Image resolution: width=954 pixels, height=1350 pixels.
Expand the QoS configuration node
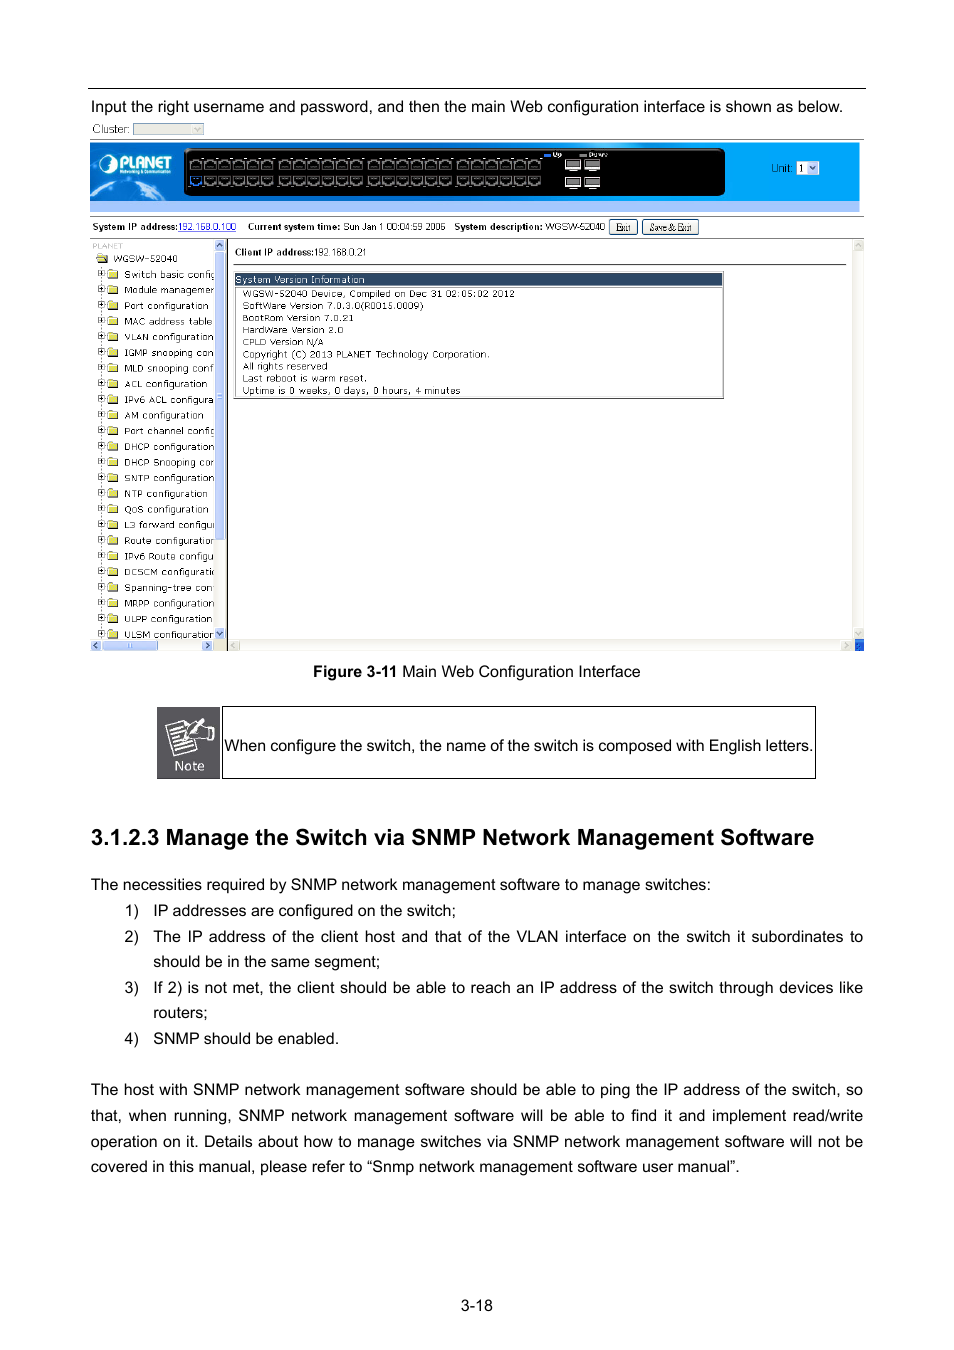[101, 508]
